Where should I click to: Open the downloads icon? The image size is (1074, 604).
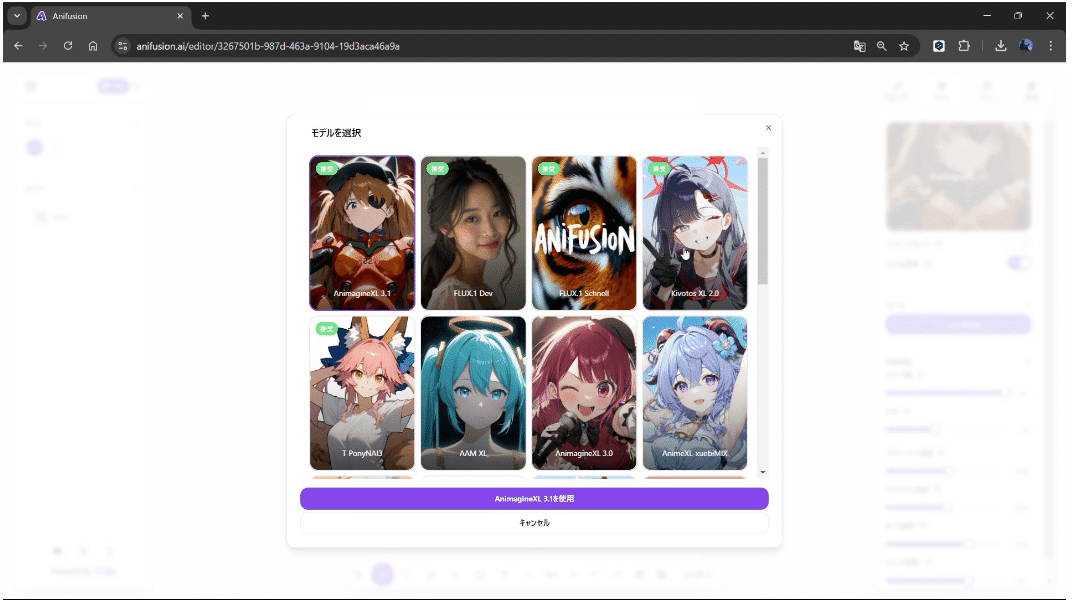click(x=1001, y=46)
